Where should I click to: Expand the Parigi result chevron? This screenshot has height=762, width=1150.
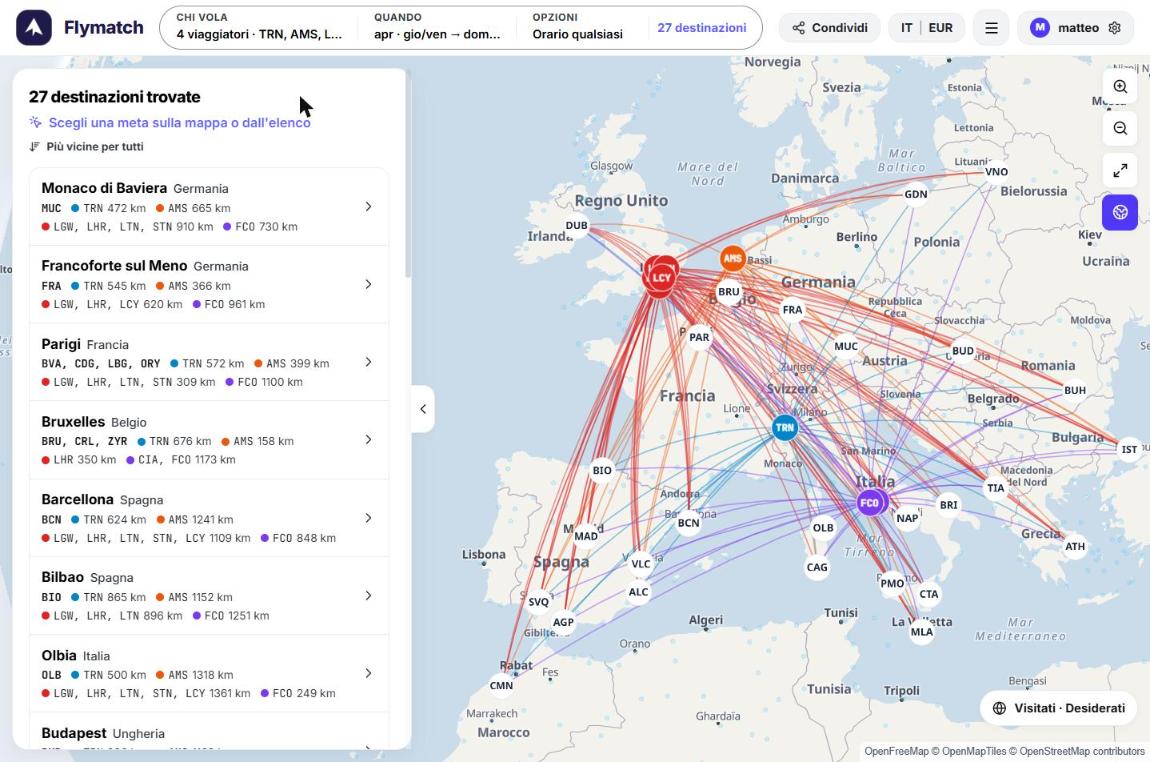pyautogui.click(x=368, y=362)
